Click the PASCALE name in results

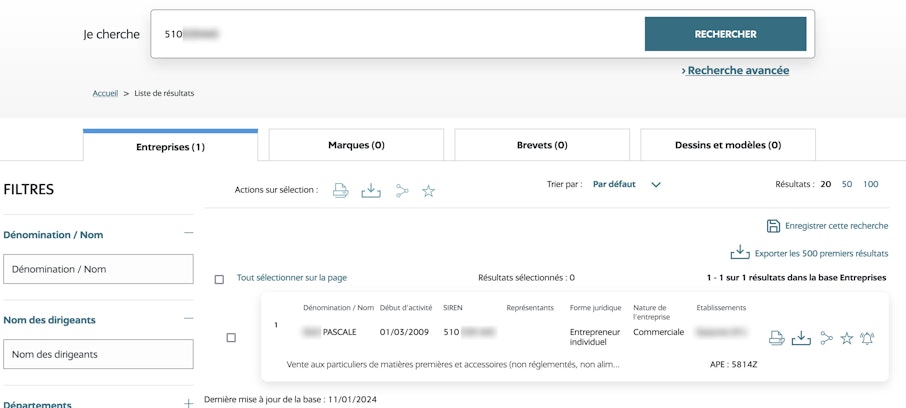340,332
